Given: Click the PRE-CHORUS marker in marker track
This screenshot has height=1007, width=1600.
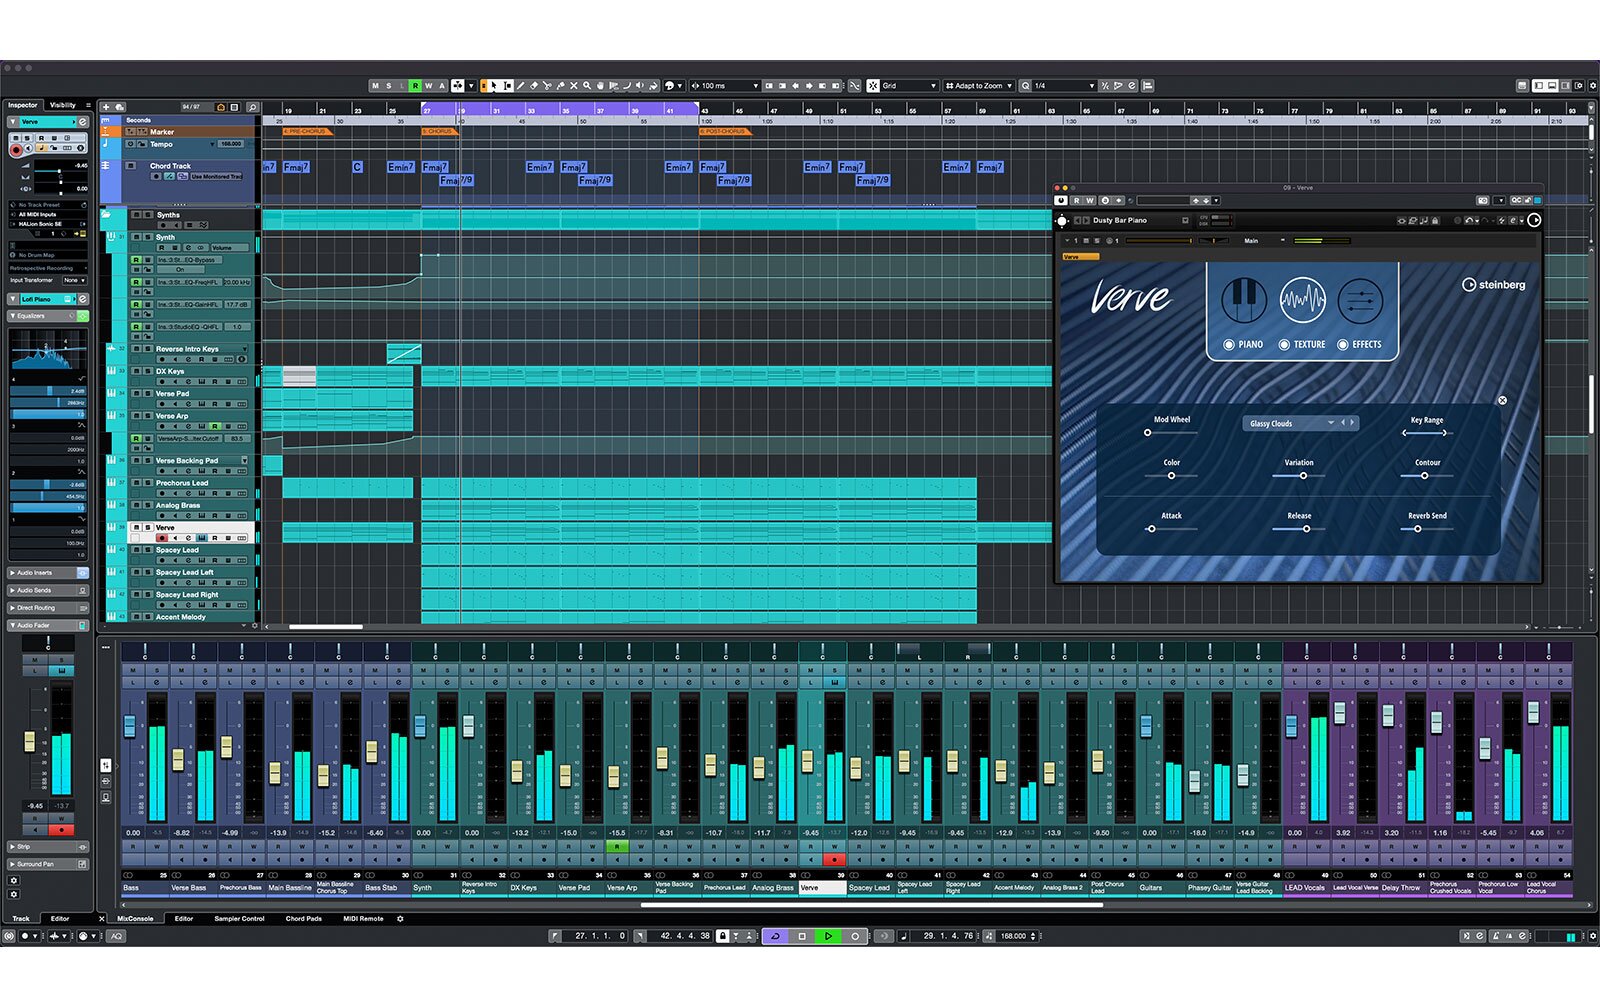Looking at the screenshot, I should coord(306,132).
